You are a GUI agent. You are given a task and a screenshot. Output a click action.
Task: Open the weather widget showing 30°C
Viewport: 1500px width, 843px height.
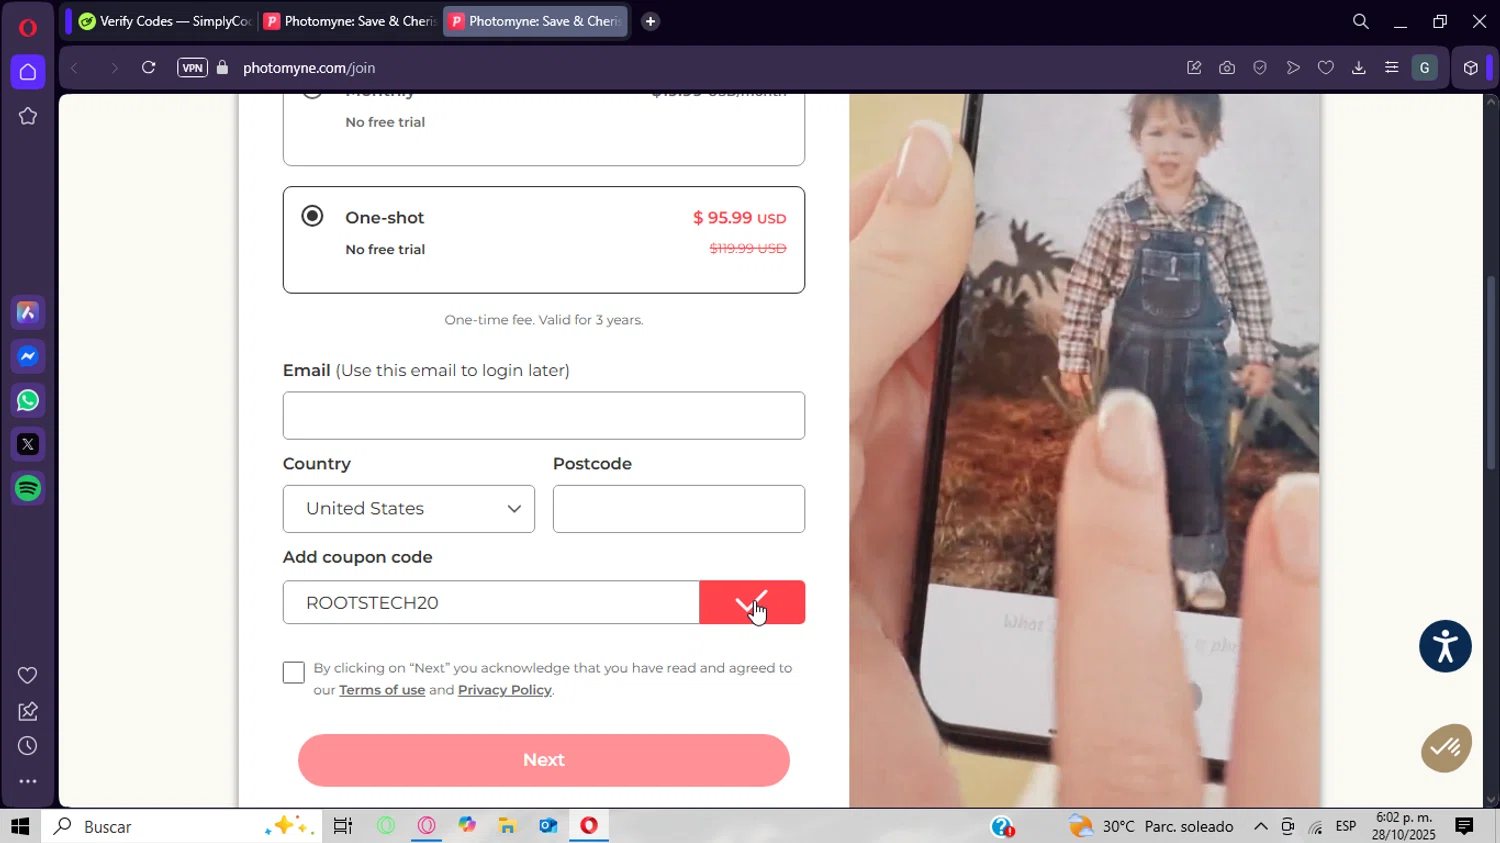pos(1151,826)
